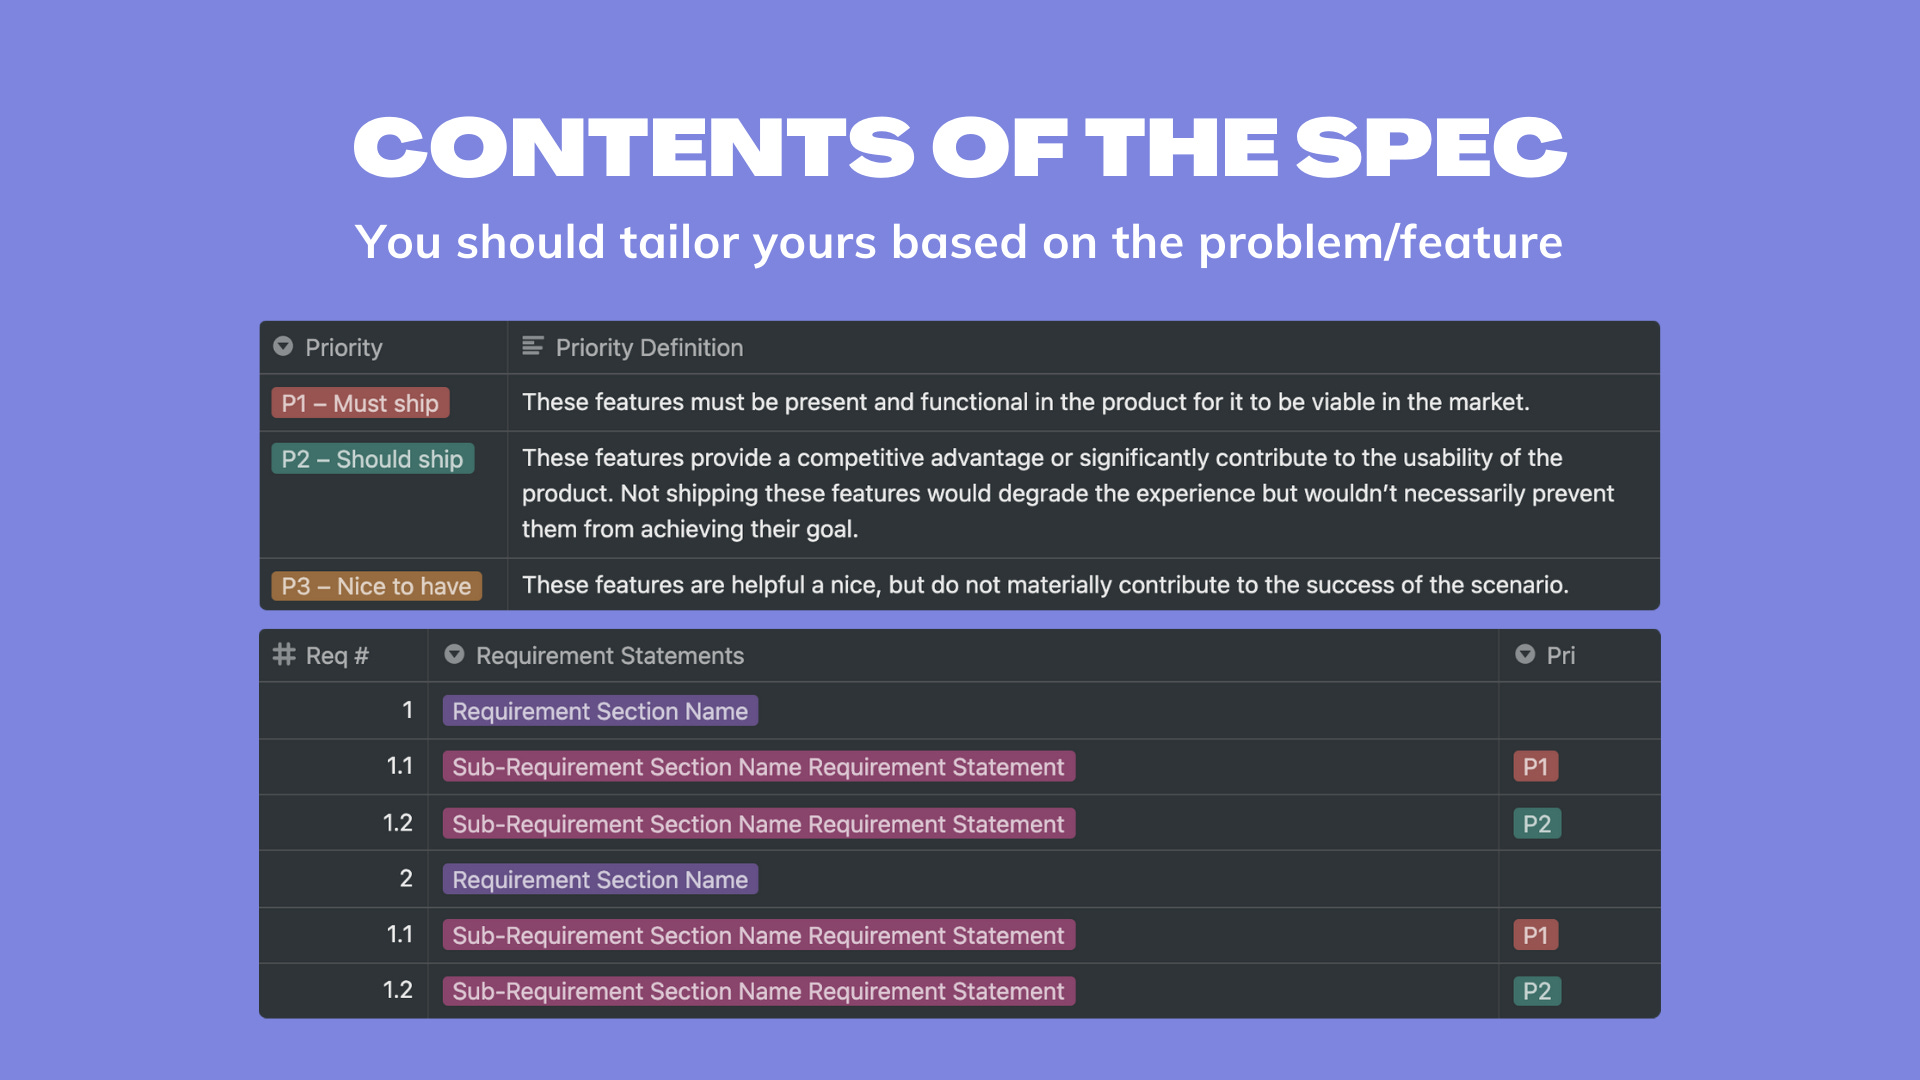Click the P2 tag in row 1.2
Viewport: 1920px width, 1080px height.
tap(1536, 823)
